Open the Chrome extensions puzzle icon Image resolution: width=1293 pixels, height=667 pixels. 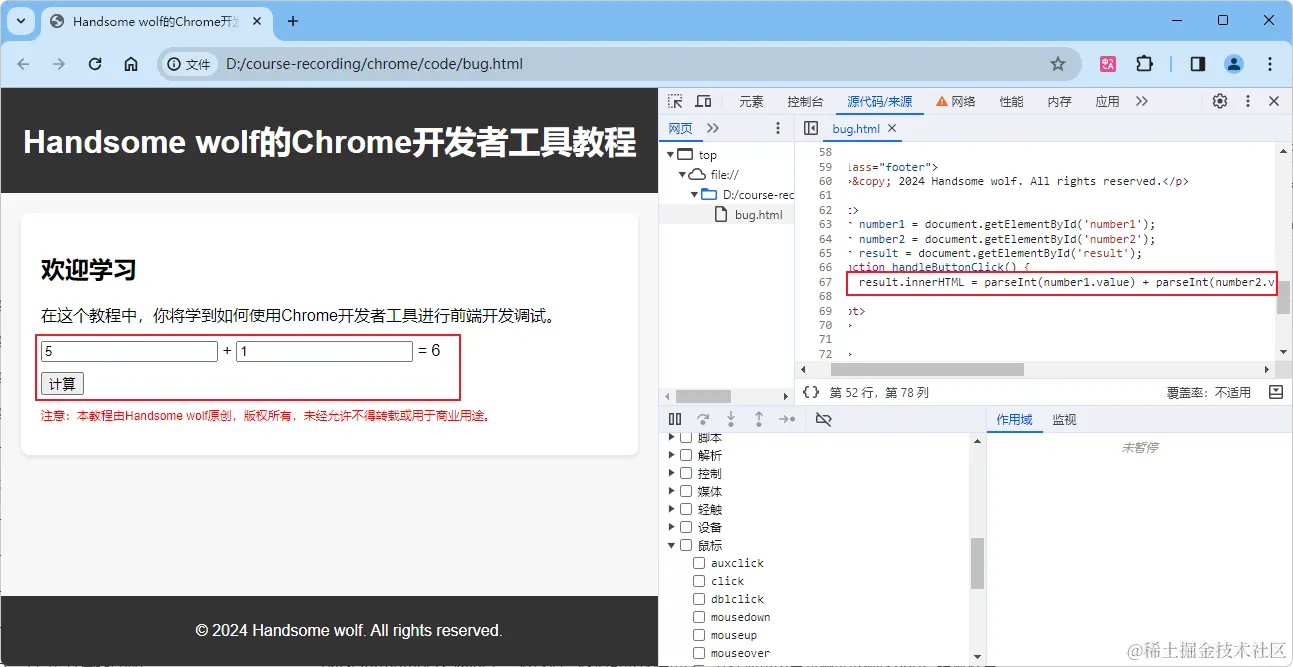(1144, 64)
